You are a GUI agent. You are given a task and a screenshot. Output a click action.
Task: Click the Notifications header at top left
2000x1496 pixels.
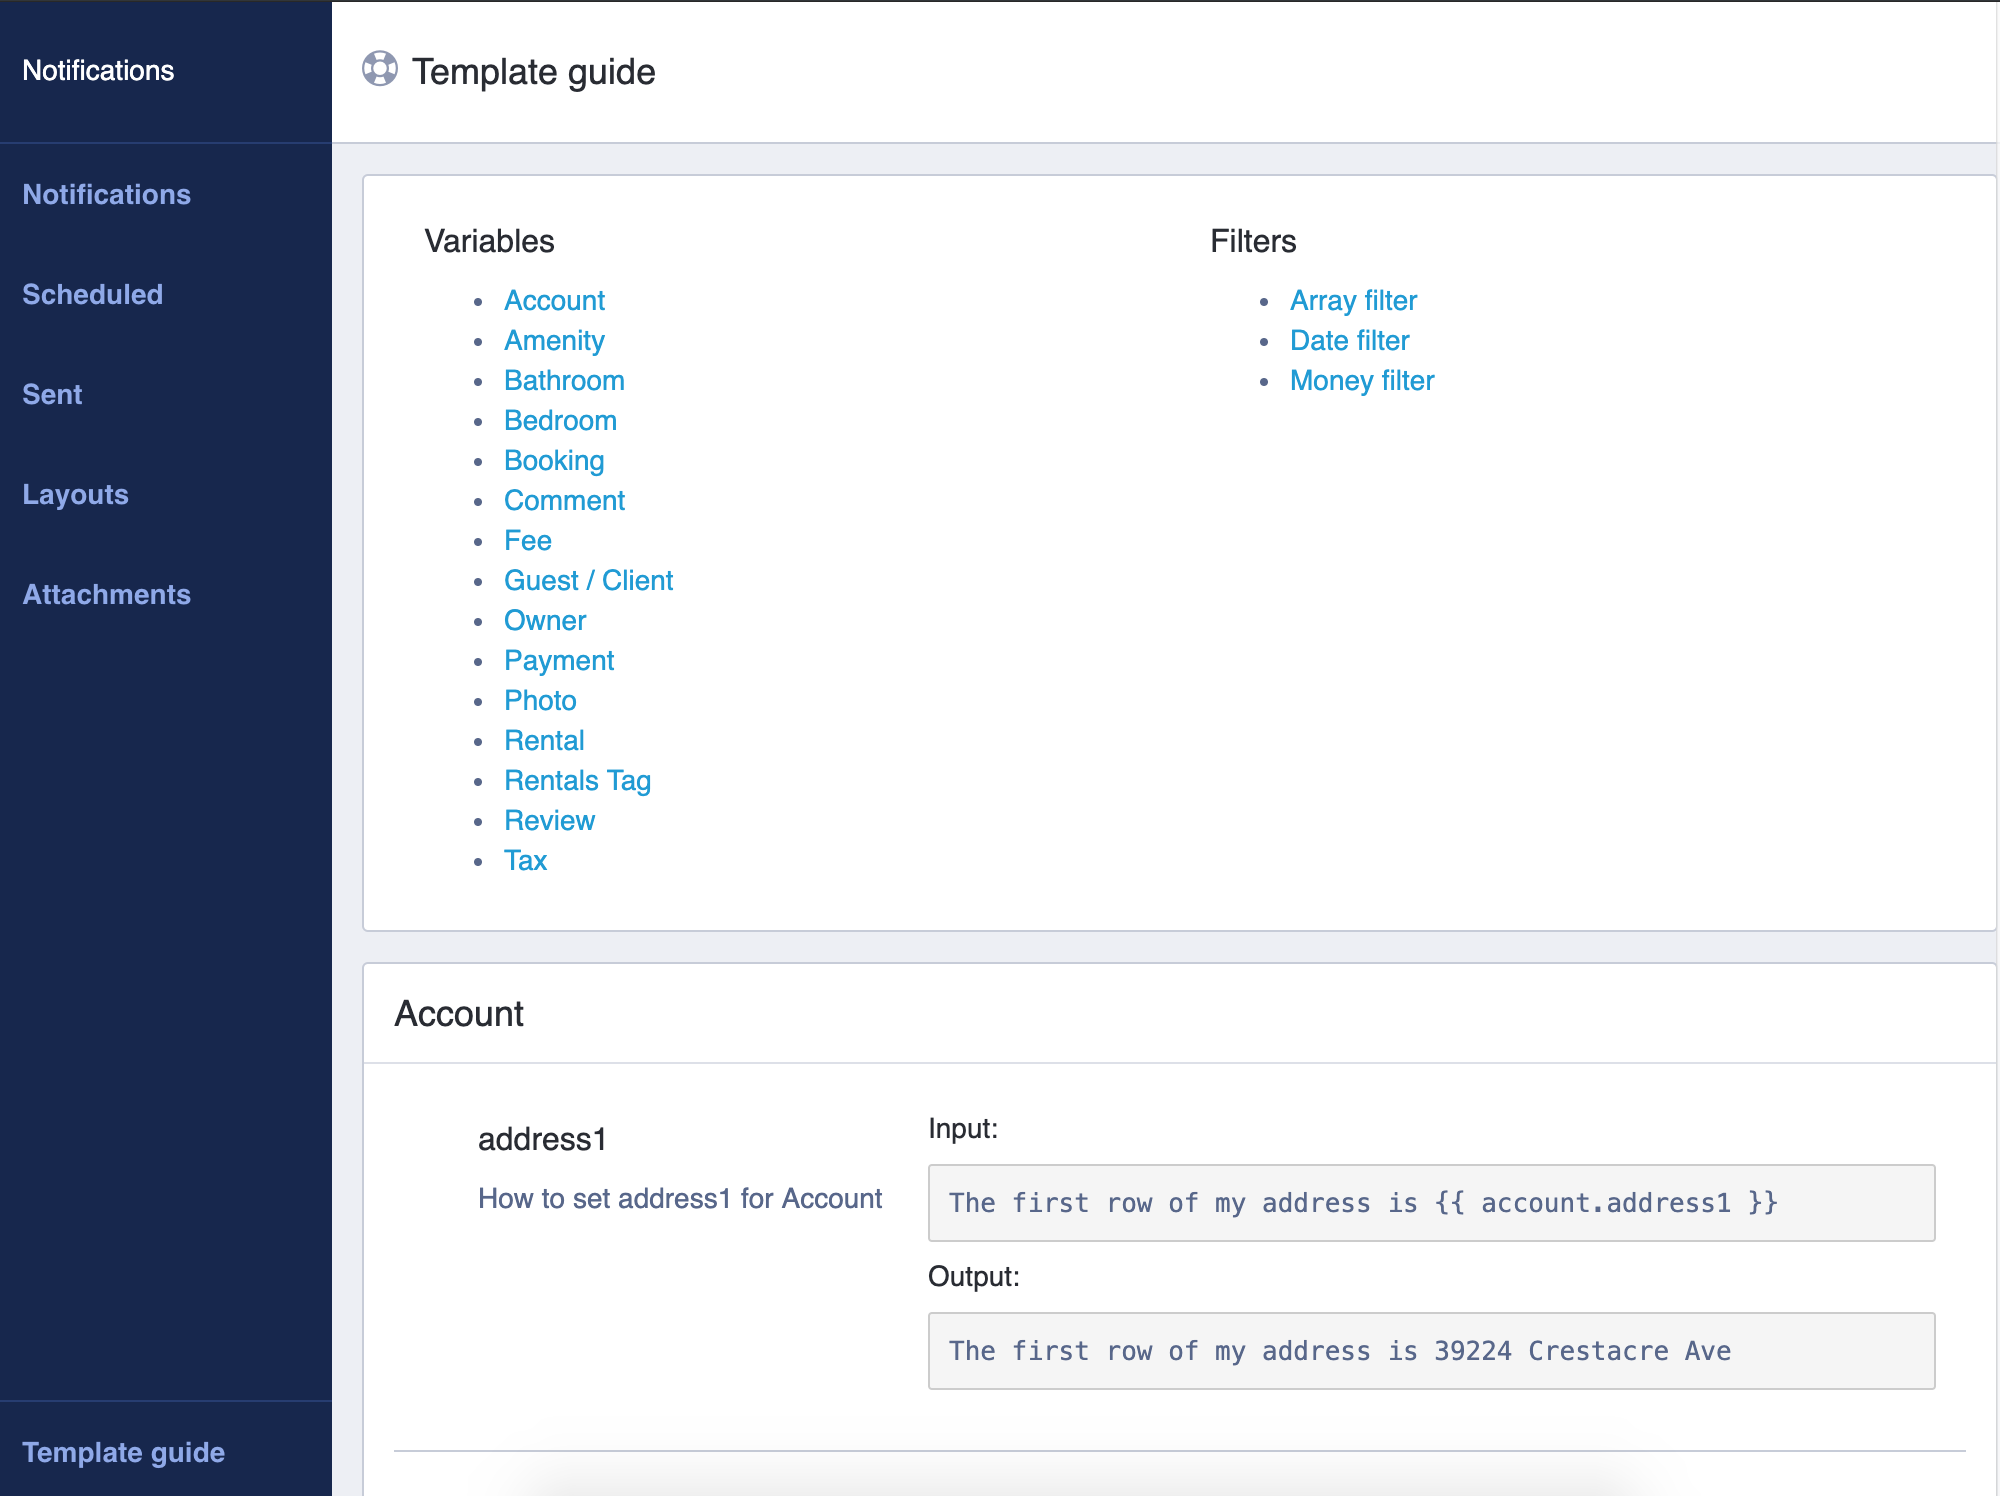(98, 70)
